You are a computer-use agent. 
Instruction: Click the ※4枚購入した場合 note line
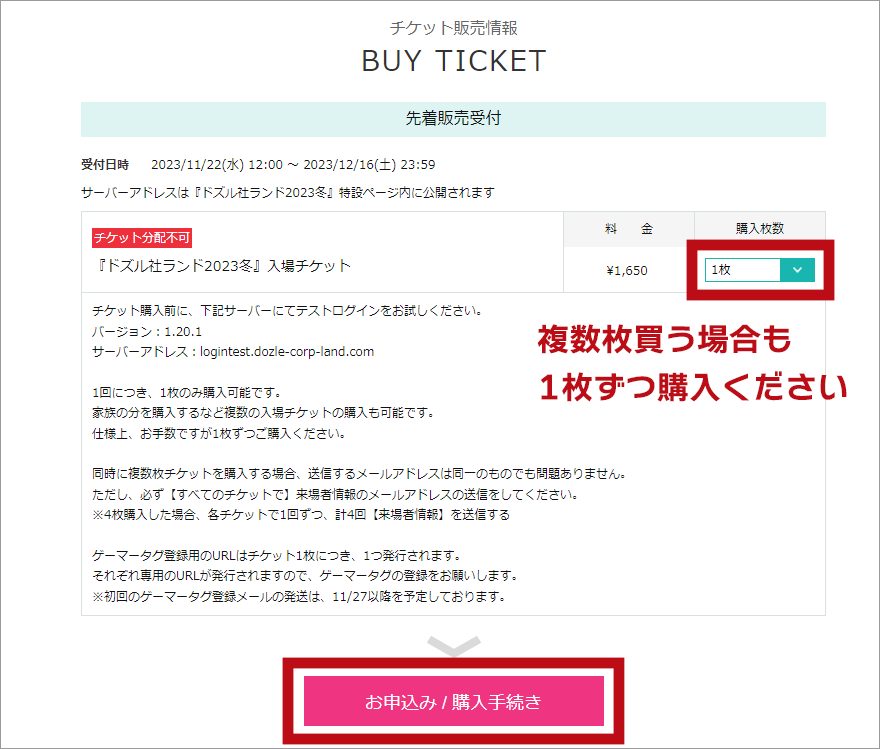point(301,515)
